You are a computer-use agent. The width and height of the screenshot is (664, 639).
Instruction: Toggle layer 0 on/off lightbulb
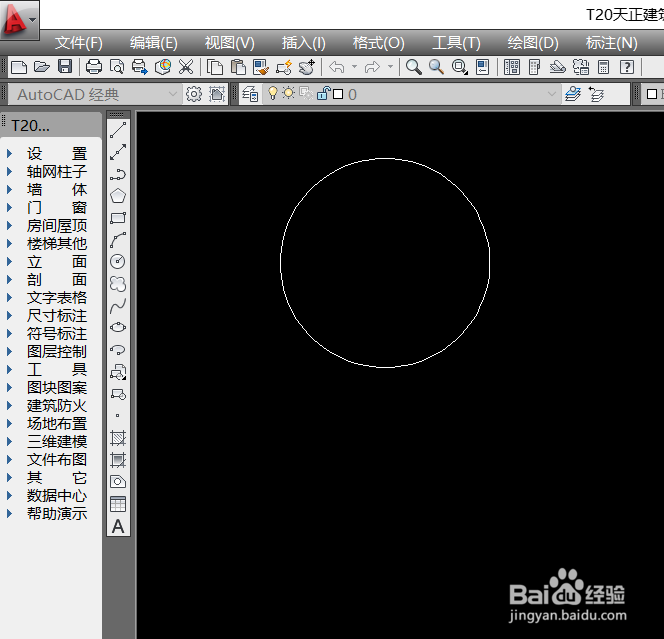pyautogui.click(x=273, y=93)
